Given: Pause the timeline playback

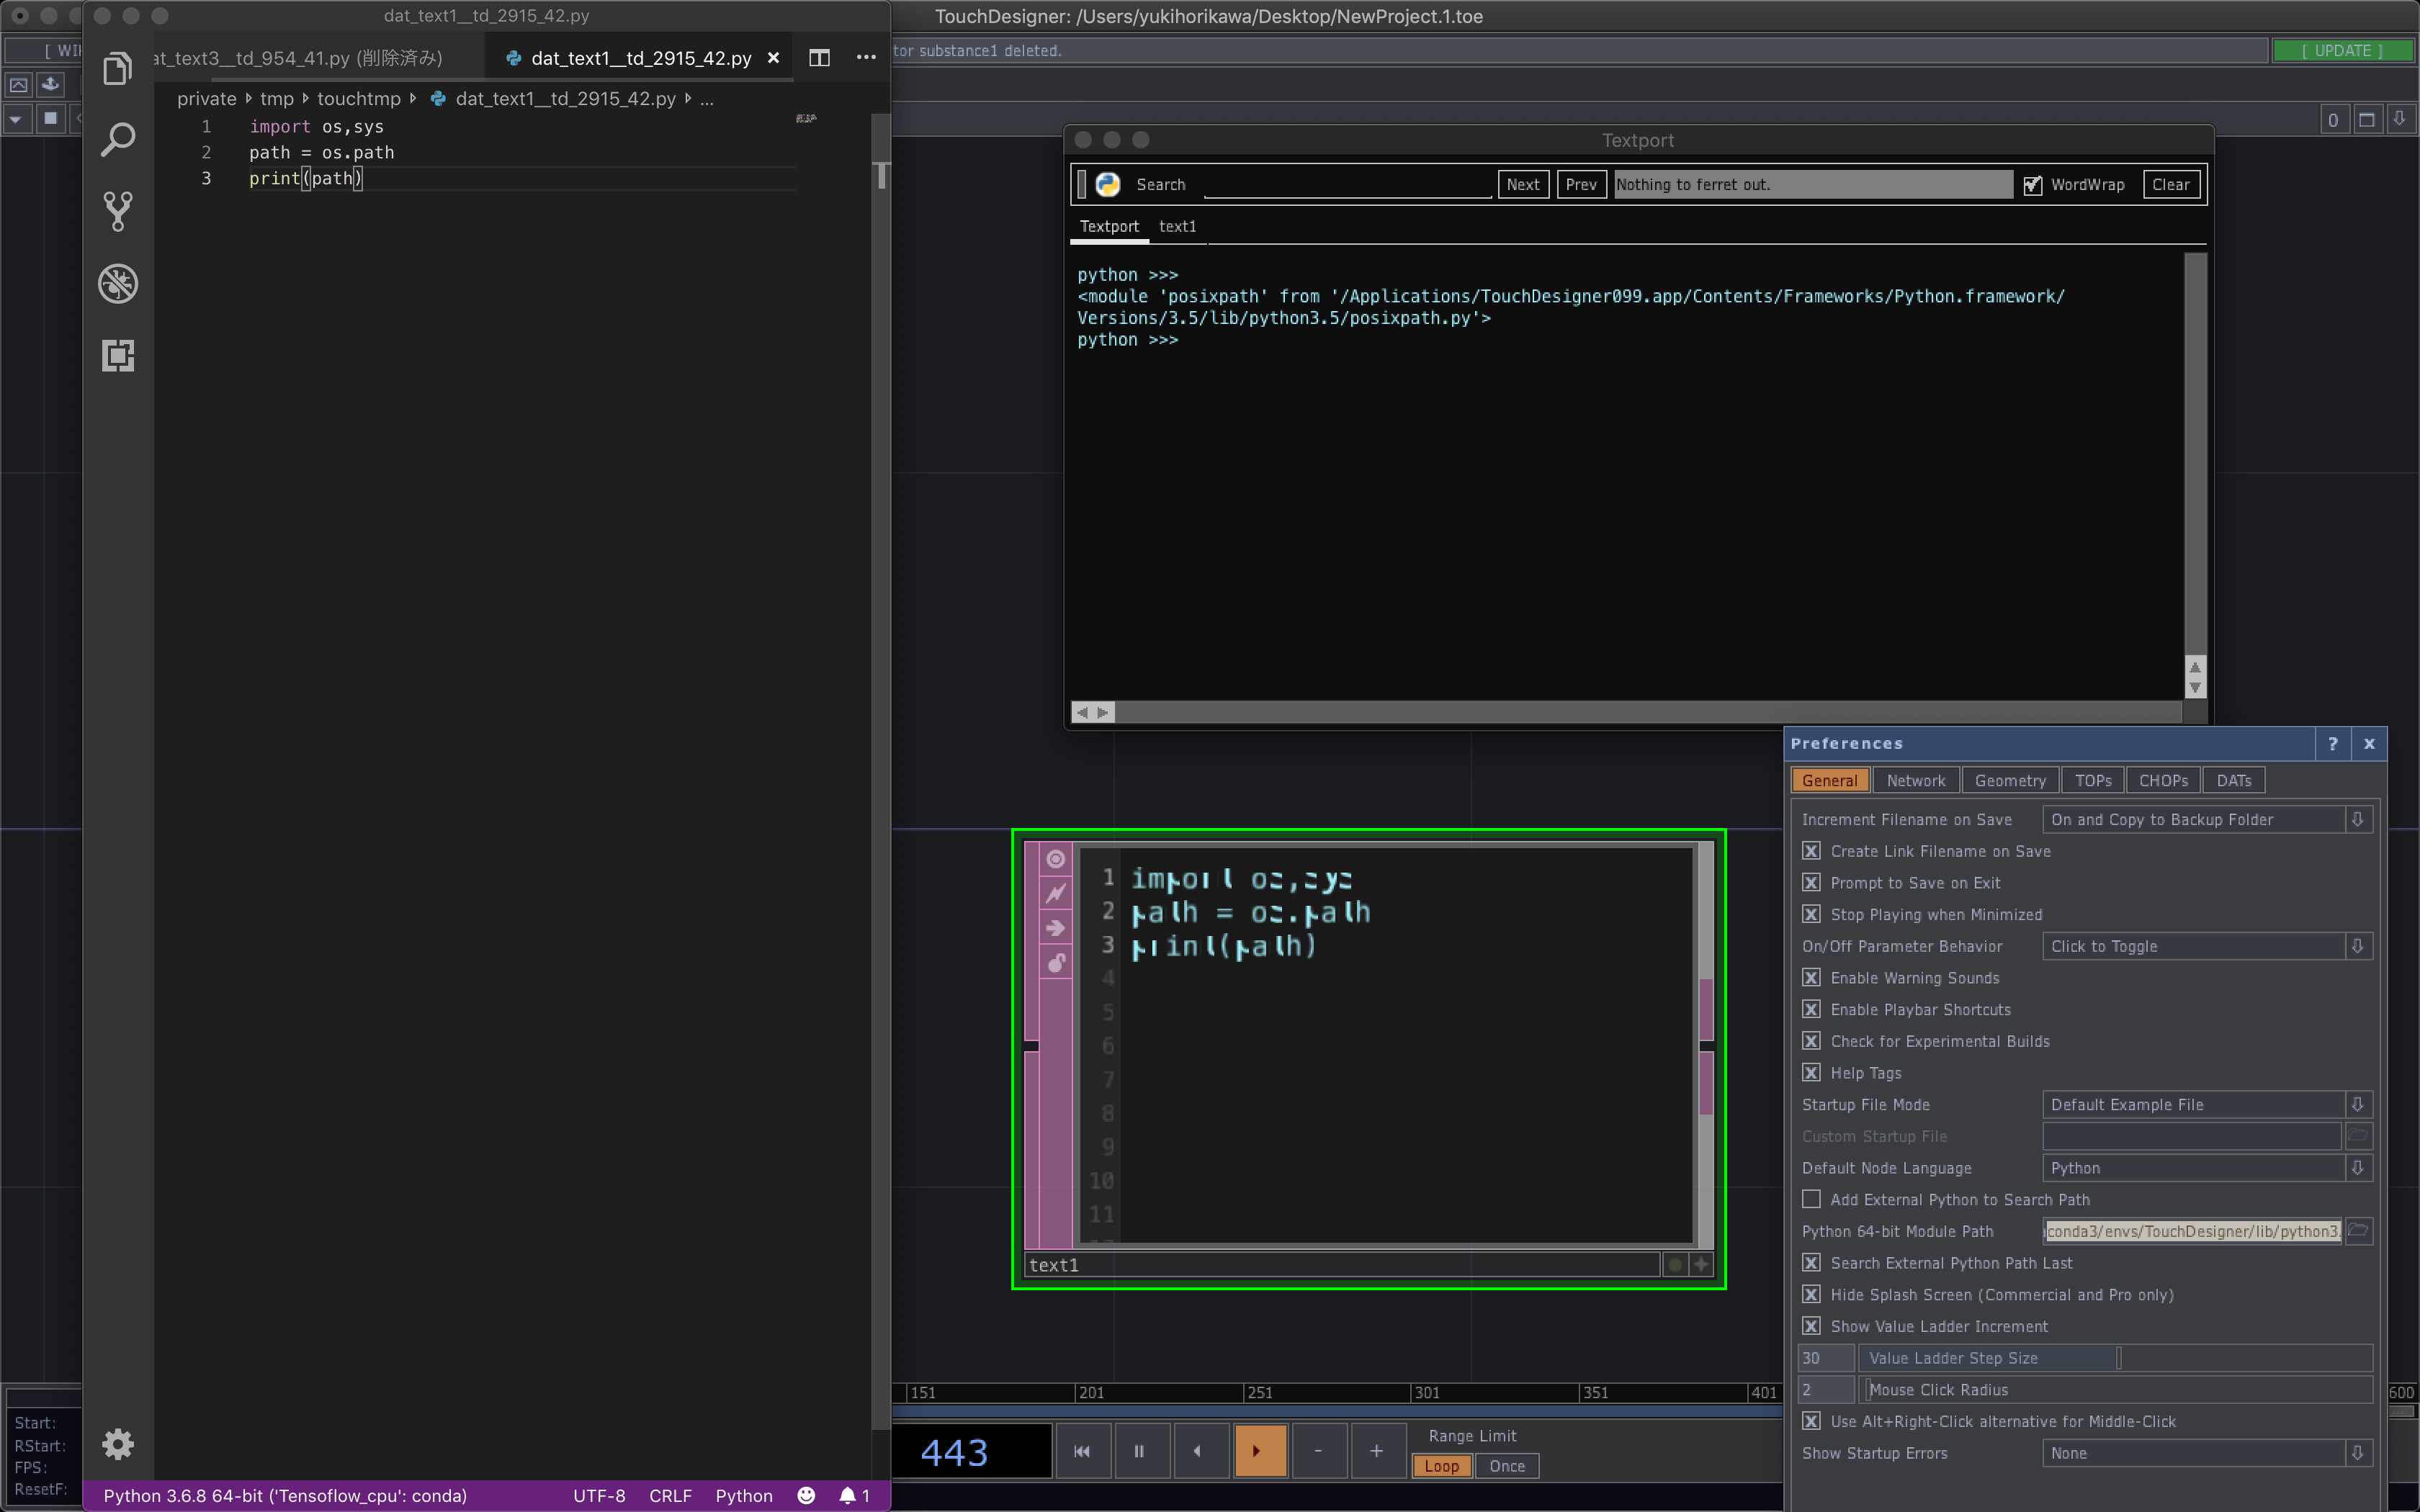Looking at the screenshot, I should pyautogui.click(x=1139, y=1451).
